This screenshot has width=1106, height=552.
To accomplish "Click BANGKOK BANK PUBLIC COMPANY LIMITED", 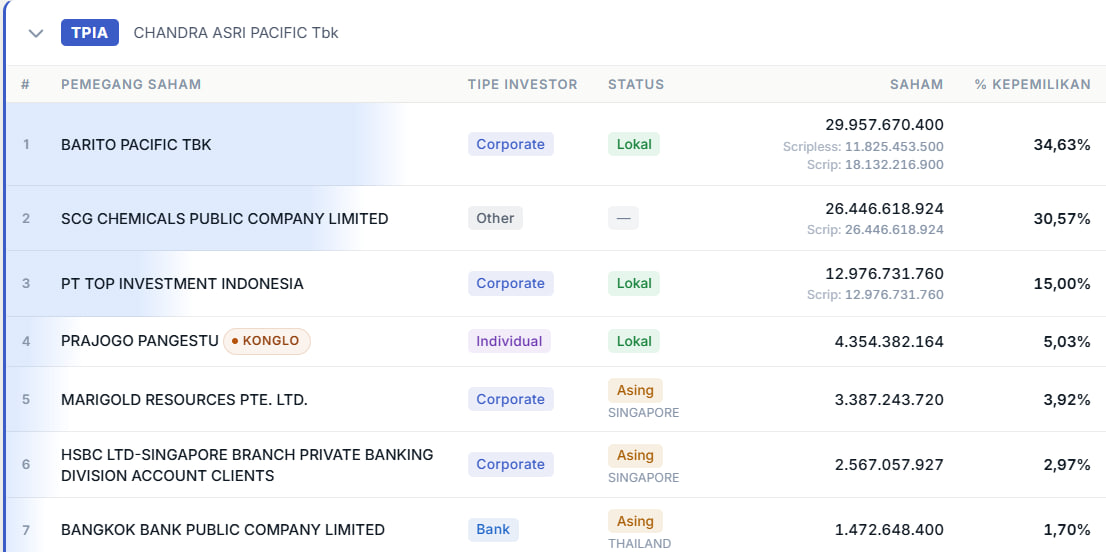I will [x=223, y=529].
